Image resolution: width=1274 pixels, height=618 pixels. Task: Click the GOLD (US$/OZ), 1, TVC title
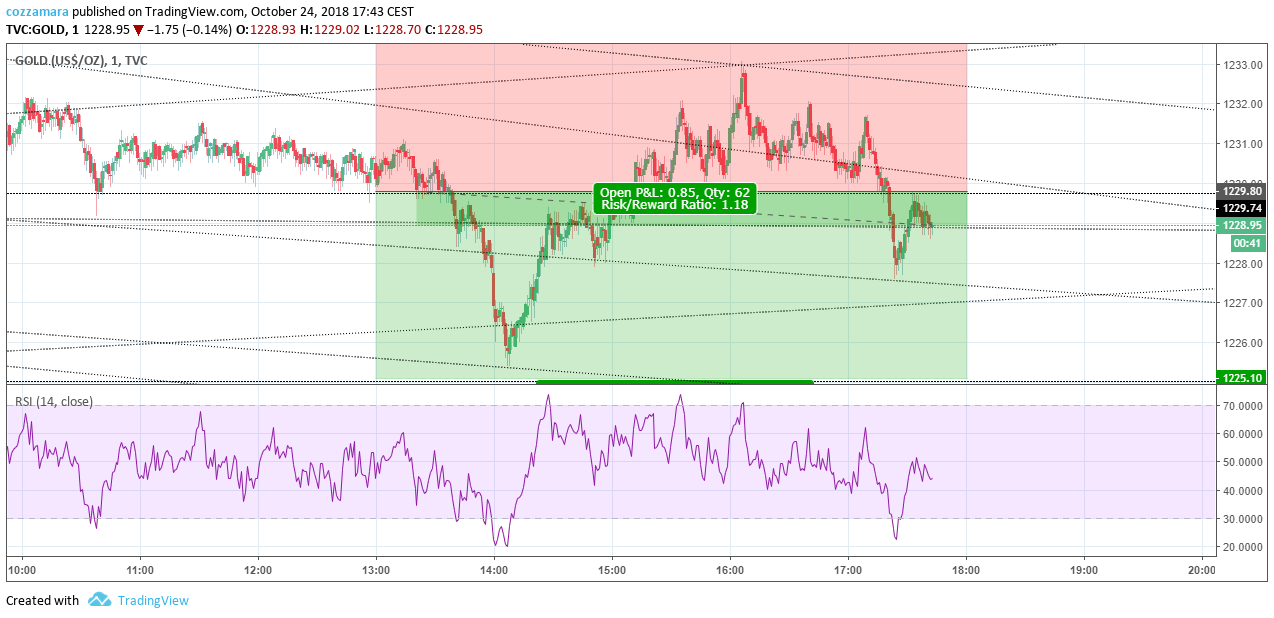pyautogui.click(x=81, y=61)
